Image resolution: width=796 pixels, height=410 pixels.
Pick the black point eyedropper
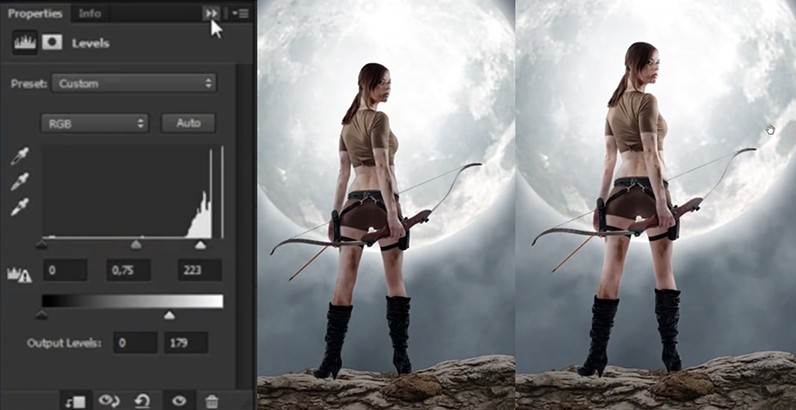(x=20, y=156)
